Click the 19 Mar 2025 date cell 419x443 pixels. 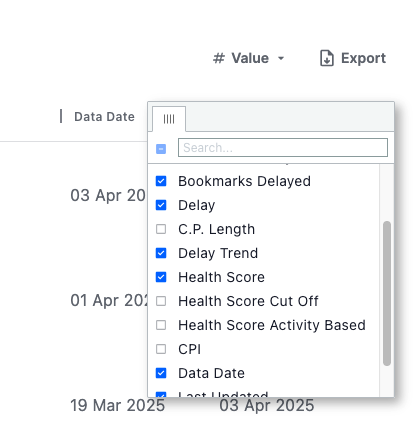[118, 405]
